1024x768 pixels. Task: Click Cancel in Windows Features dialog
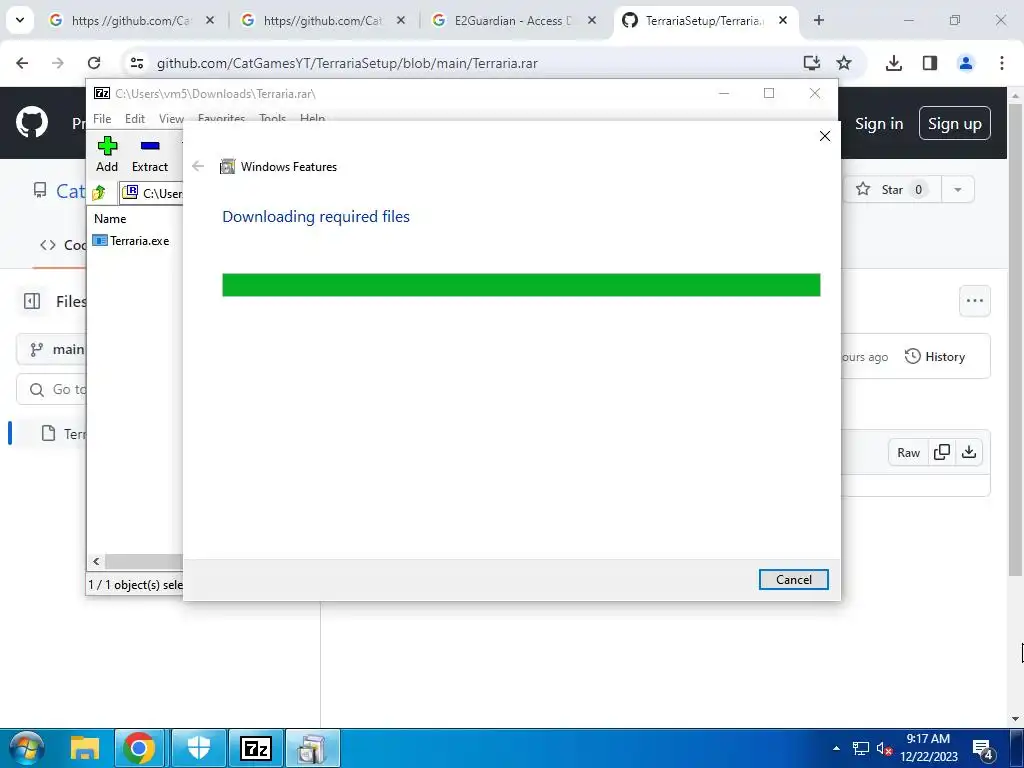793,579
